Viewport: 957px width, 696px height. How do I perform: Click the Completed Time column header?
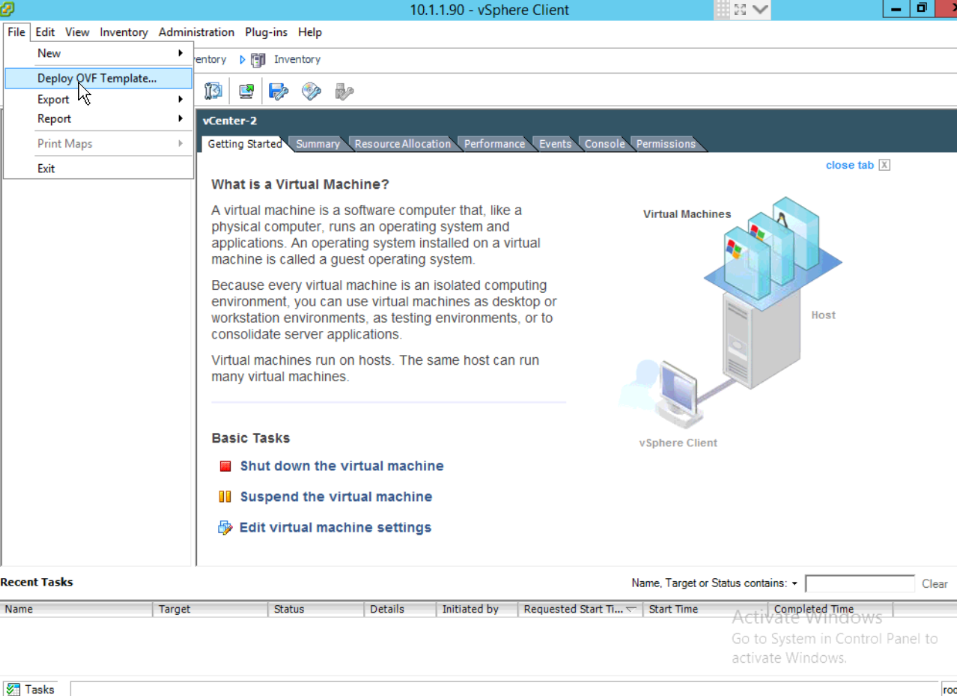830,609
